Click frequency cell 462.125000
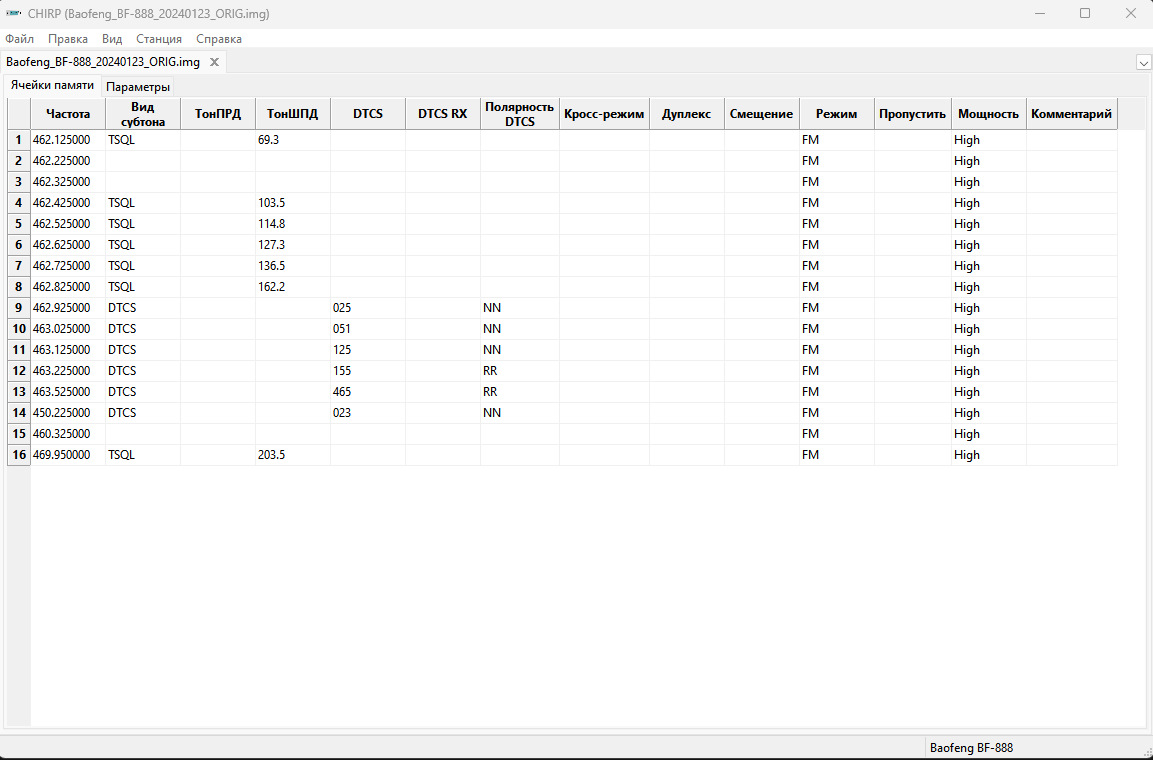 tap(68, 140)
